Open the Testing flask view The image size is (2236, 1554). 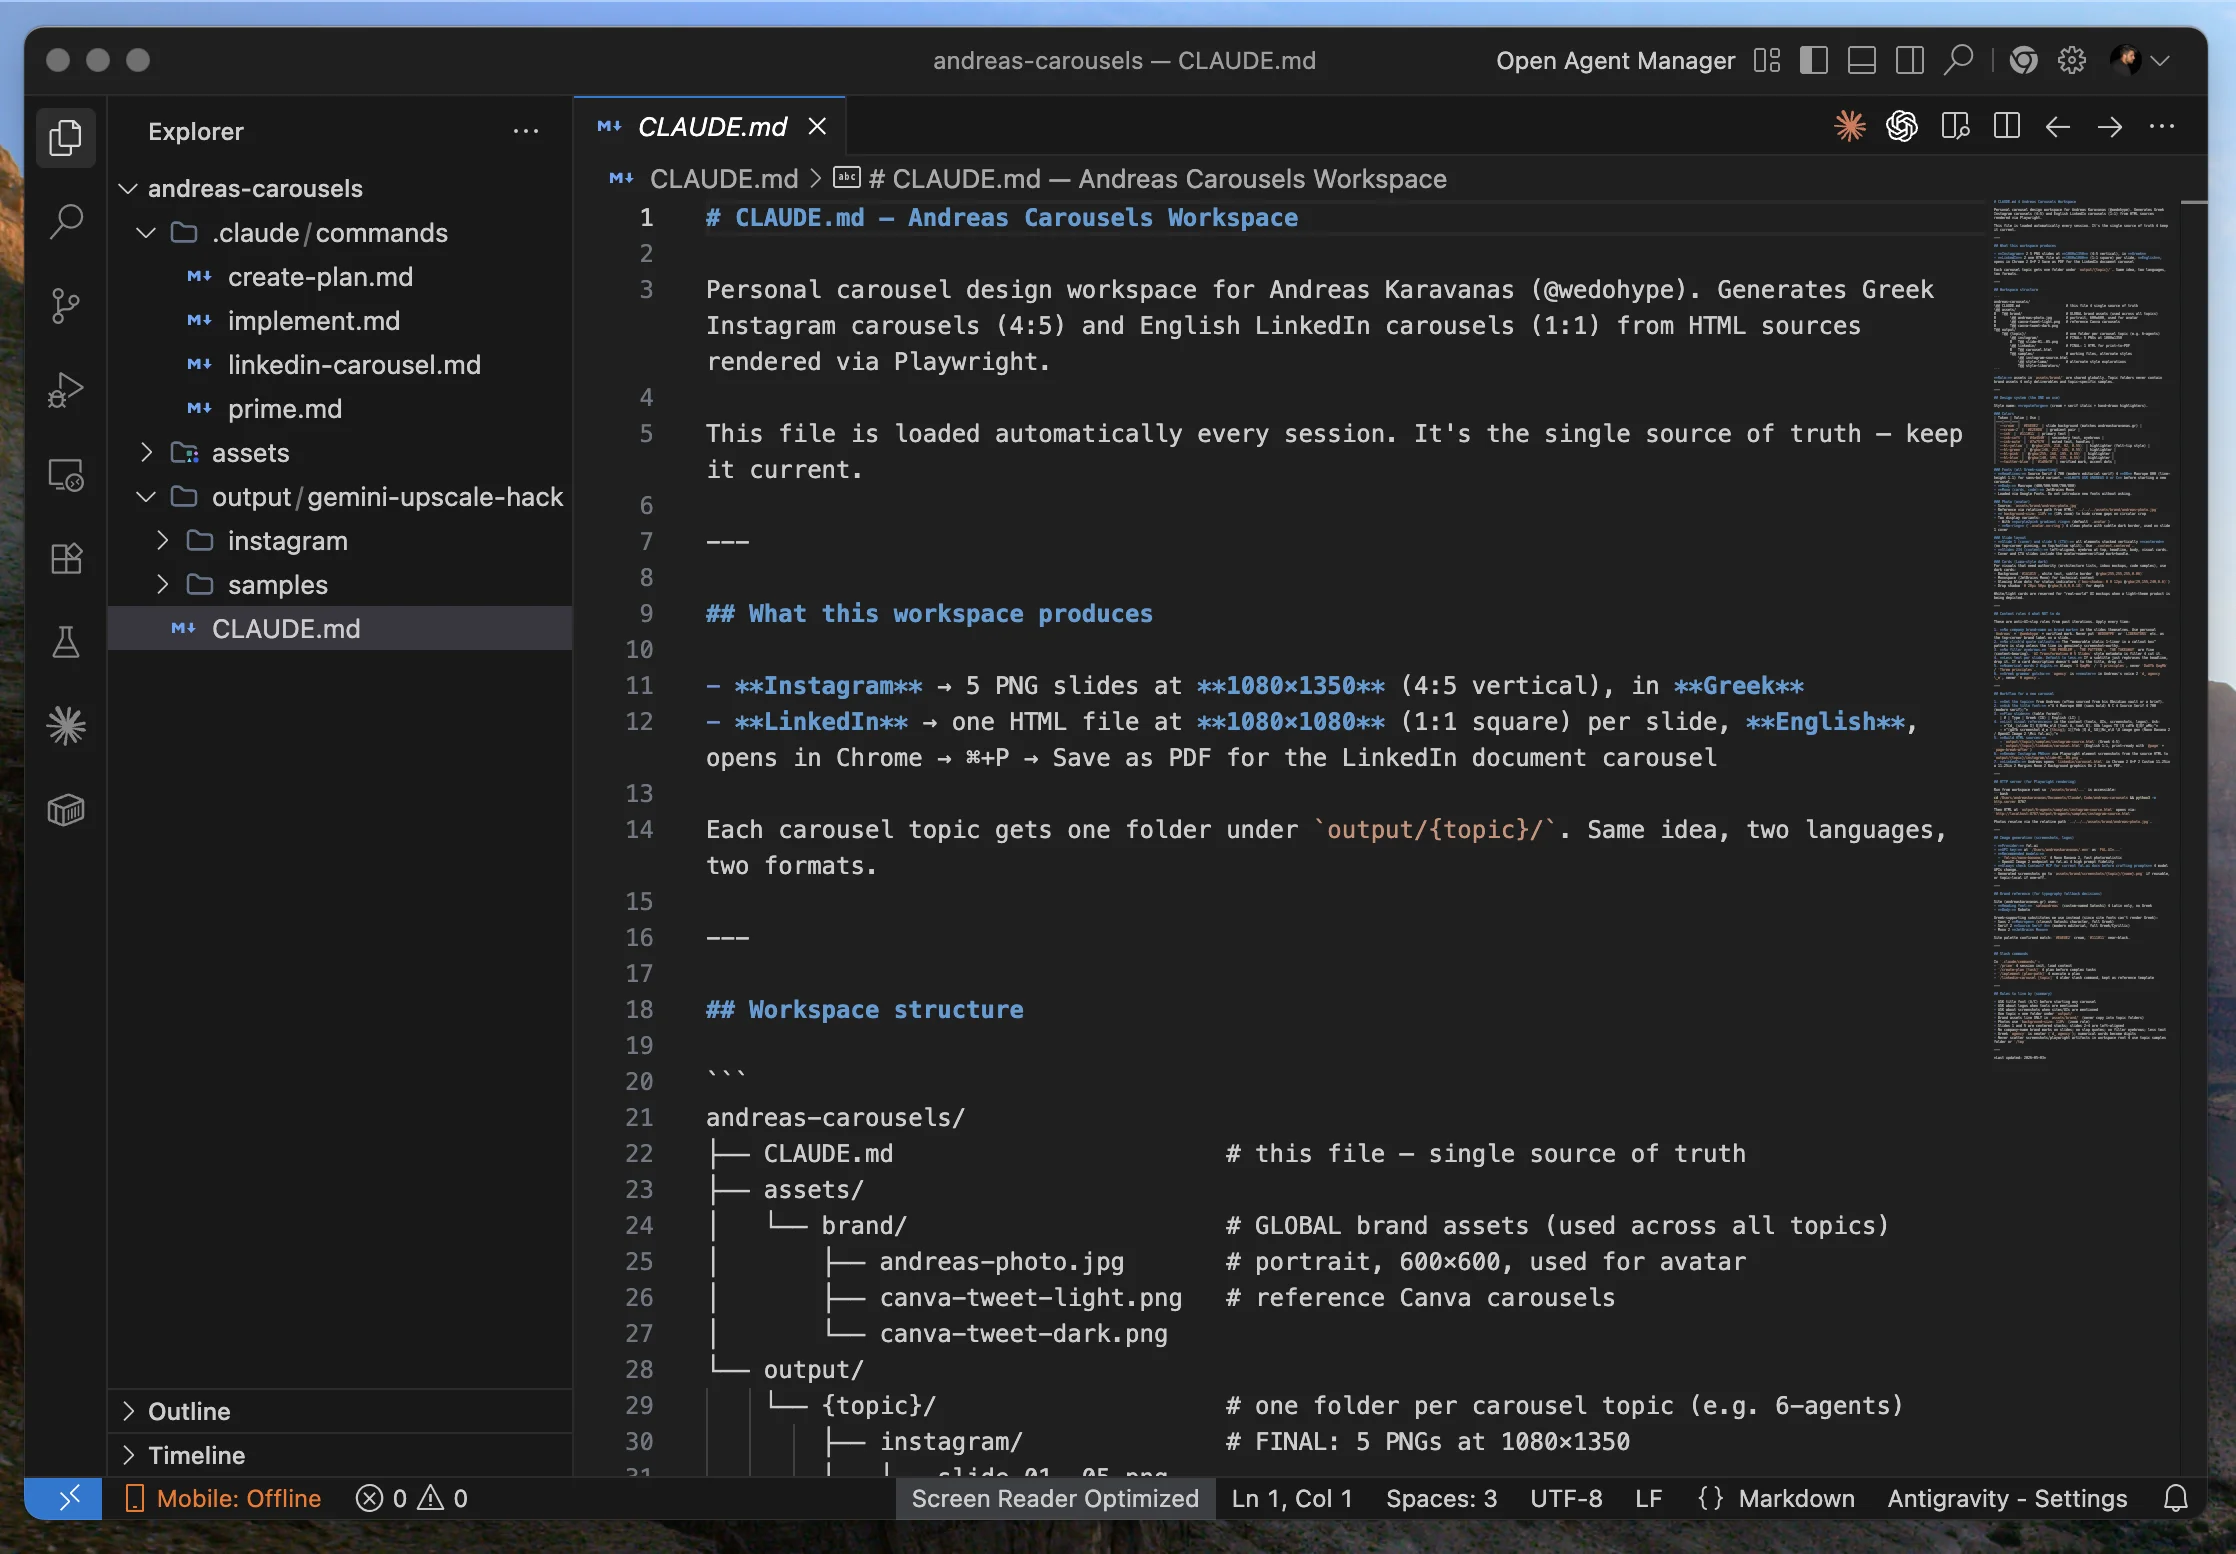click(x=66, y=642)
